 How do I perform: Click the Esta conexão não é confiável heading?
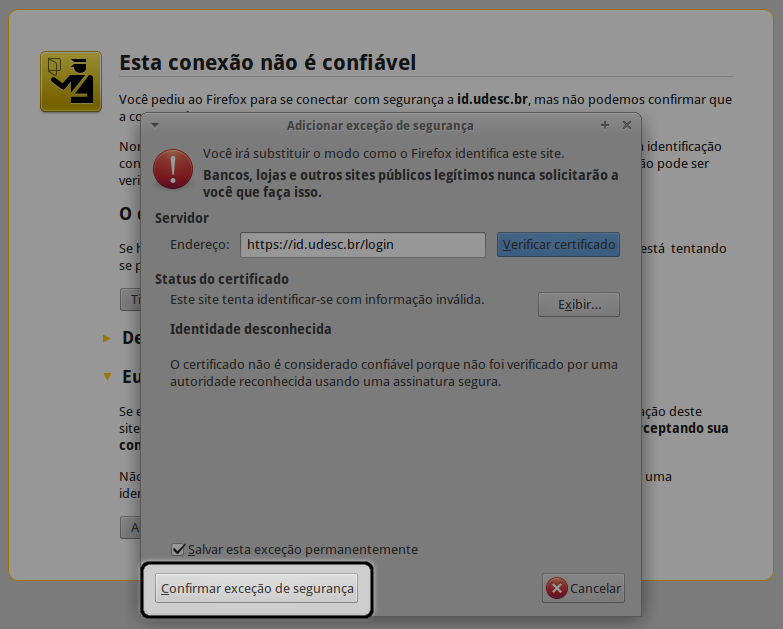[x=267, y=63]
